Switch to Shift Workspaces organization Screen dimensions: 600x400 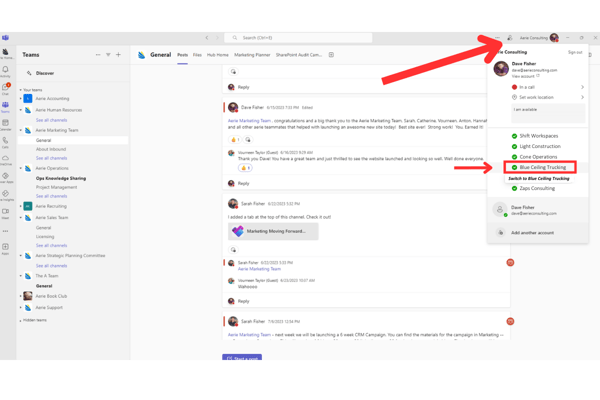point(539,136)
